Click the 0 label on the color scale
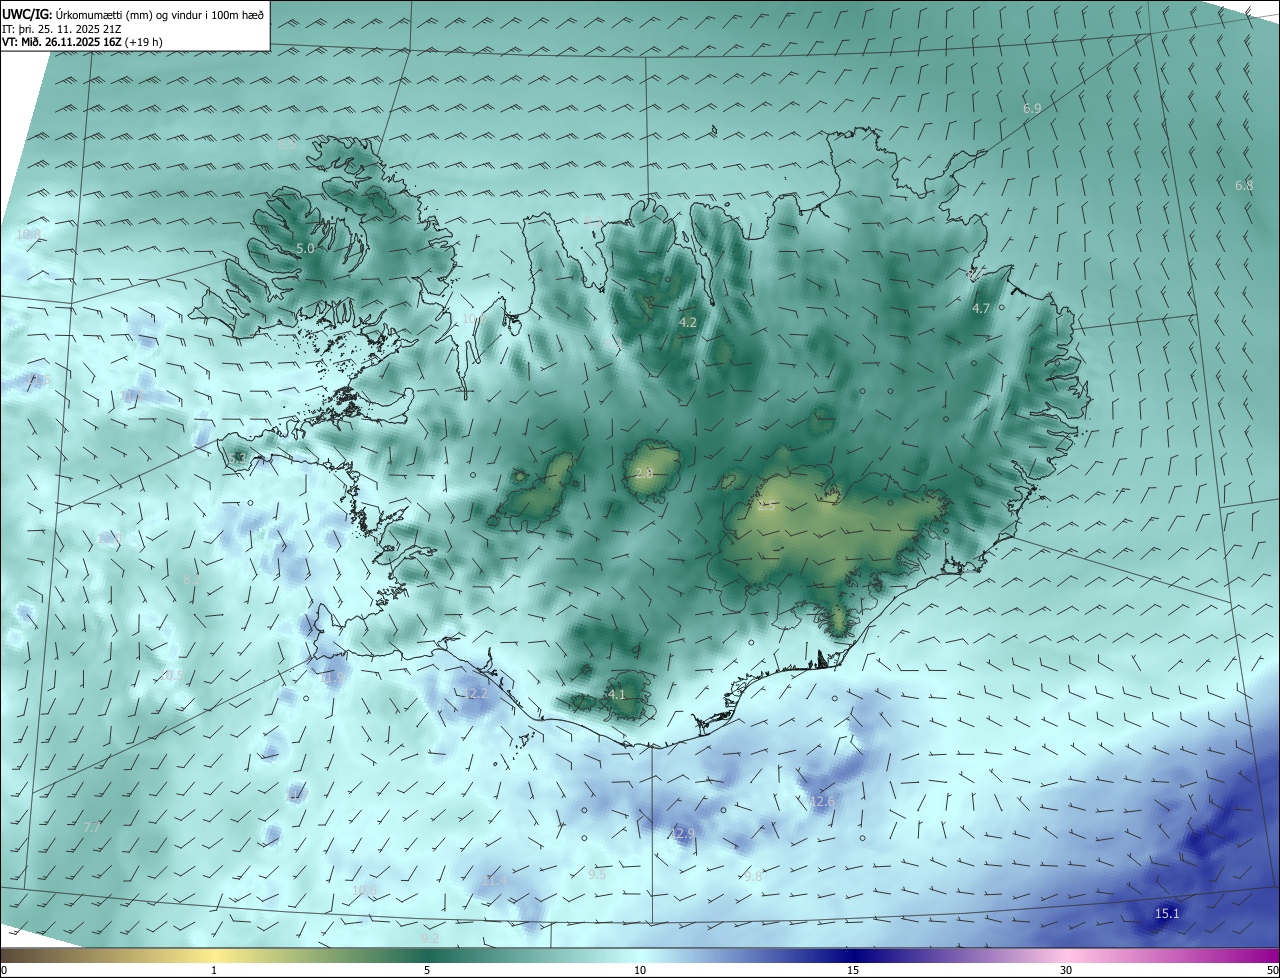Image resolution: width=1280 pixels, height=978 pixels. tap(4, 970)
